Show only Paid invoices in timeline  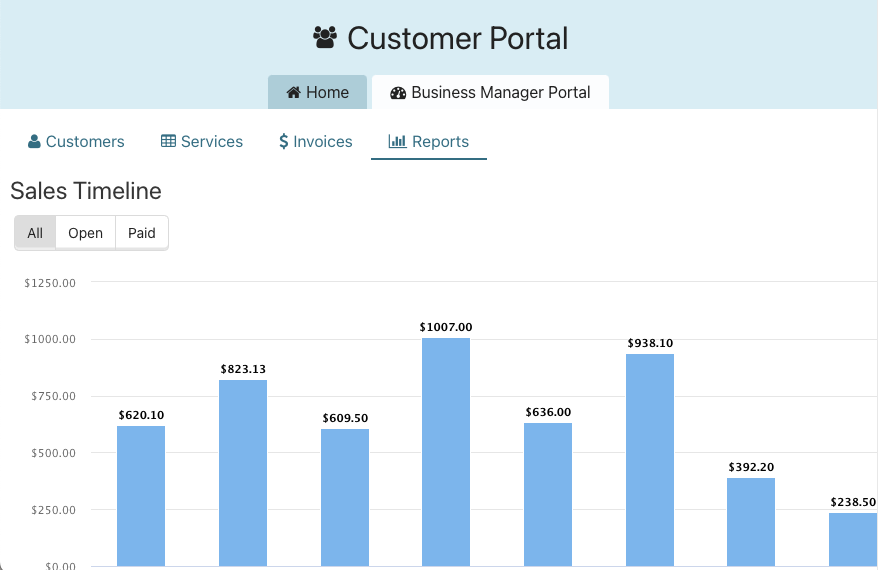(x=142, y=233)
